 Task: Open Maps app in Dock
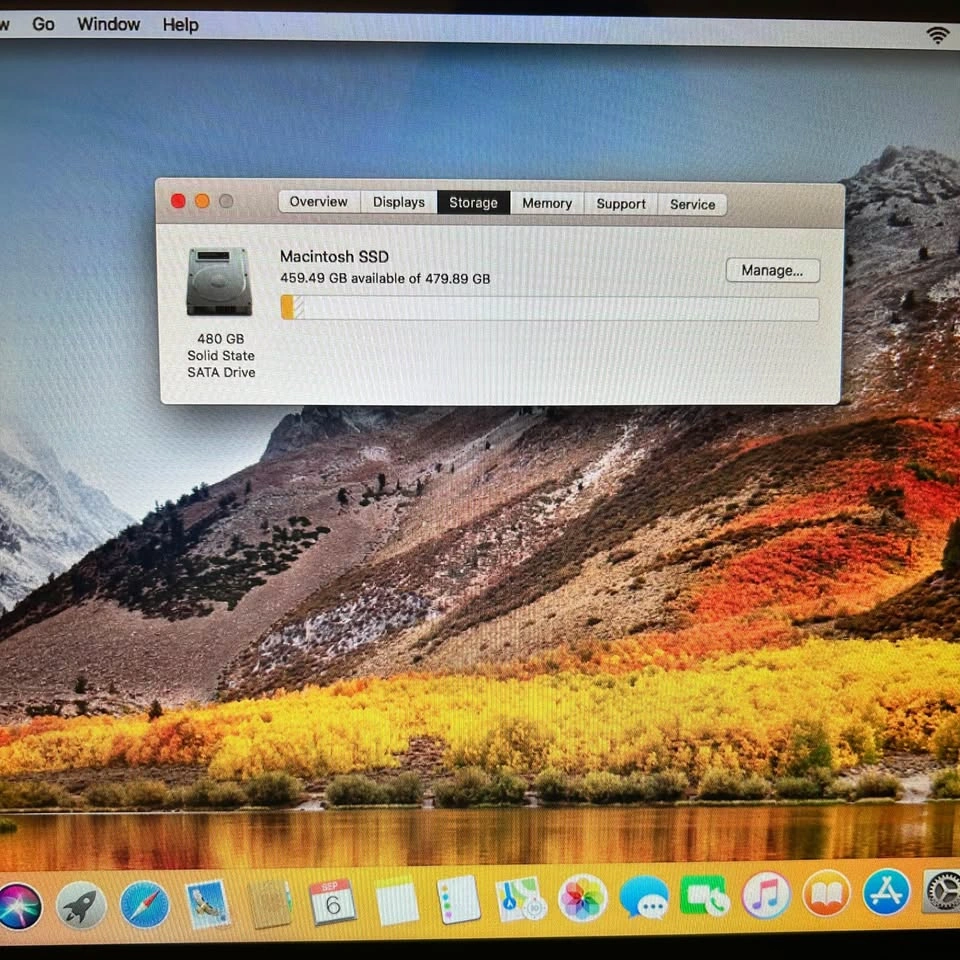click(520, 899)
